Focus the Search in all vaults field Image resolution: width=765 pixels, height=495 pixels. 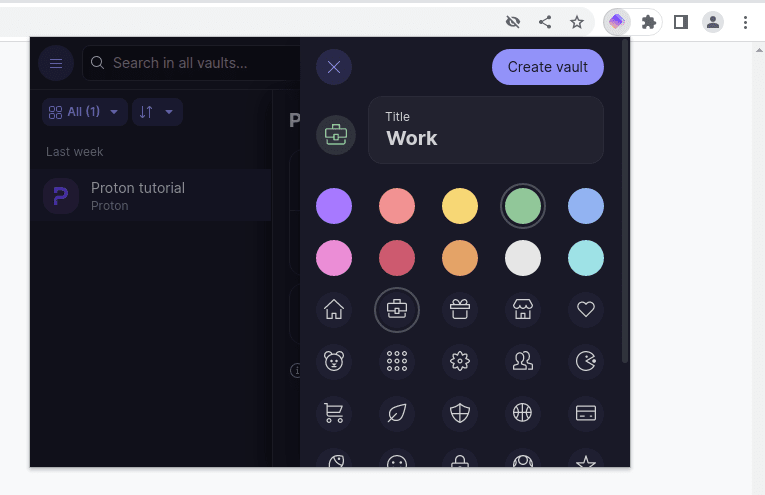tap(191, 63)
